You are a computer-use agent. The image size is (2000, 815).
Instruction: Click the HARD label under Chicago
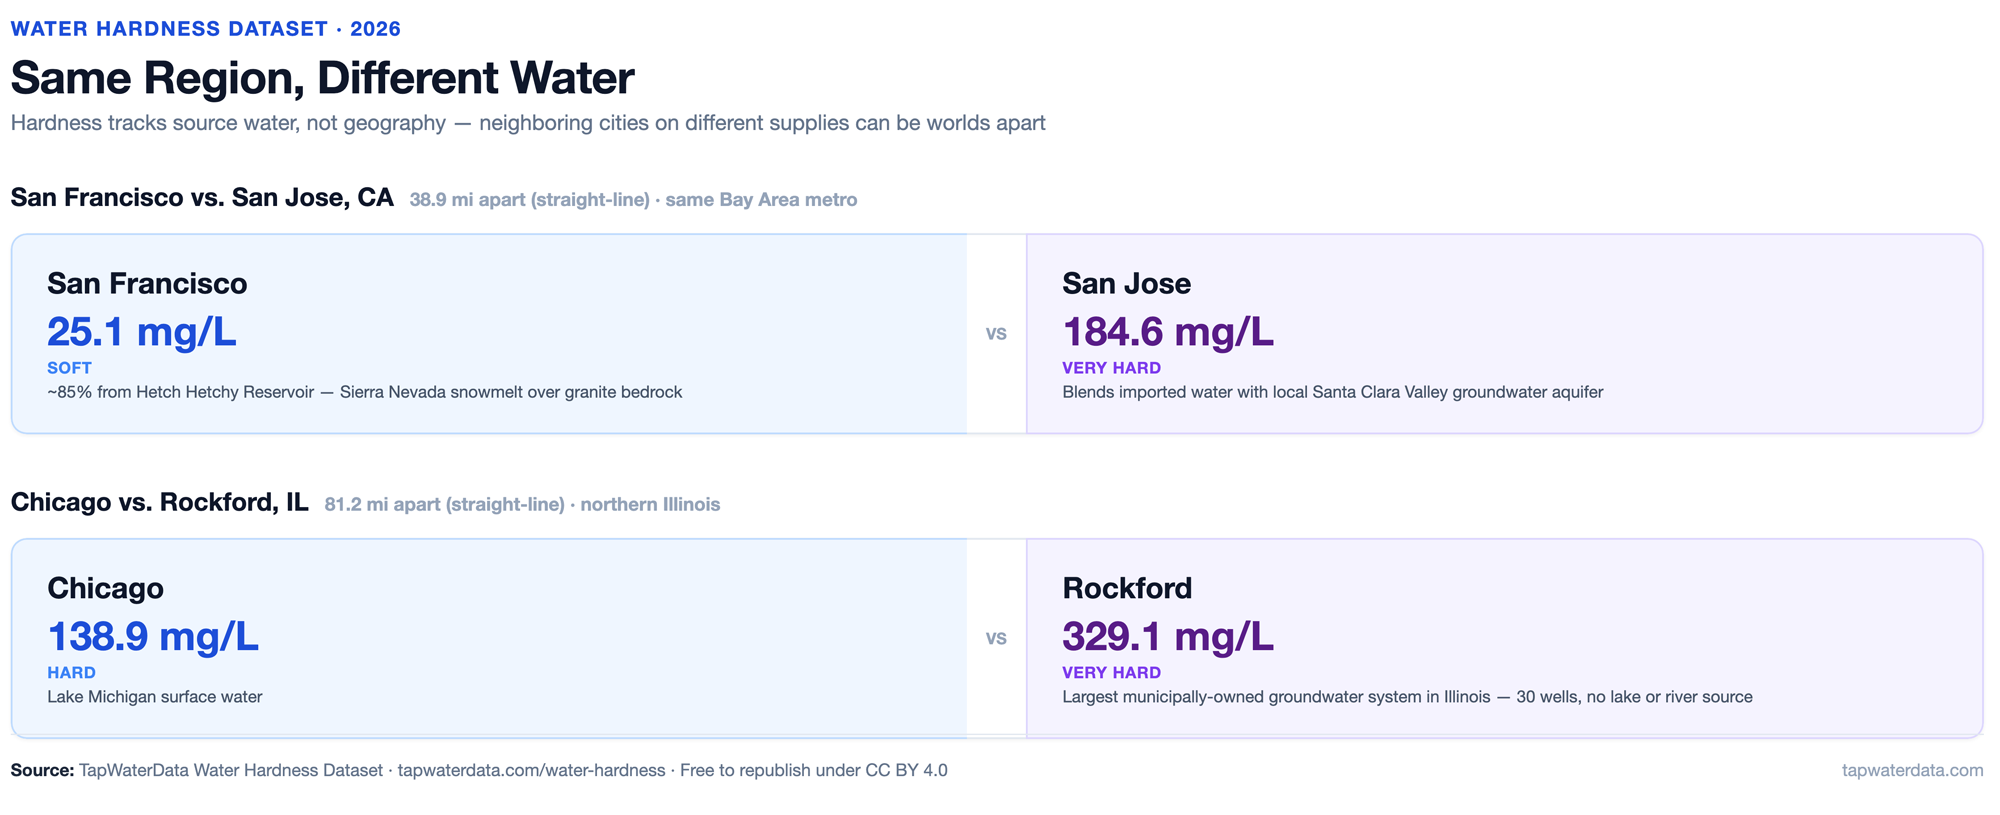click(71, 673)
